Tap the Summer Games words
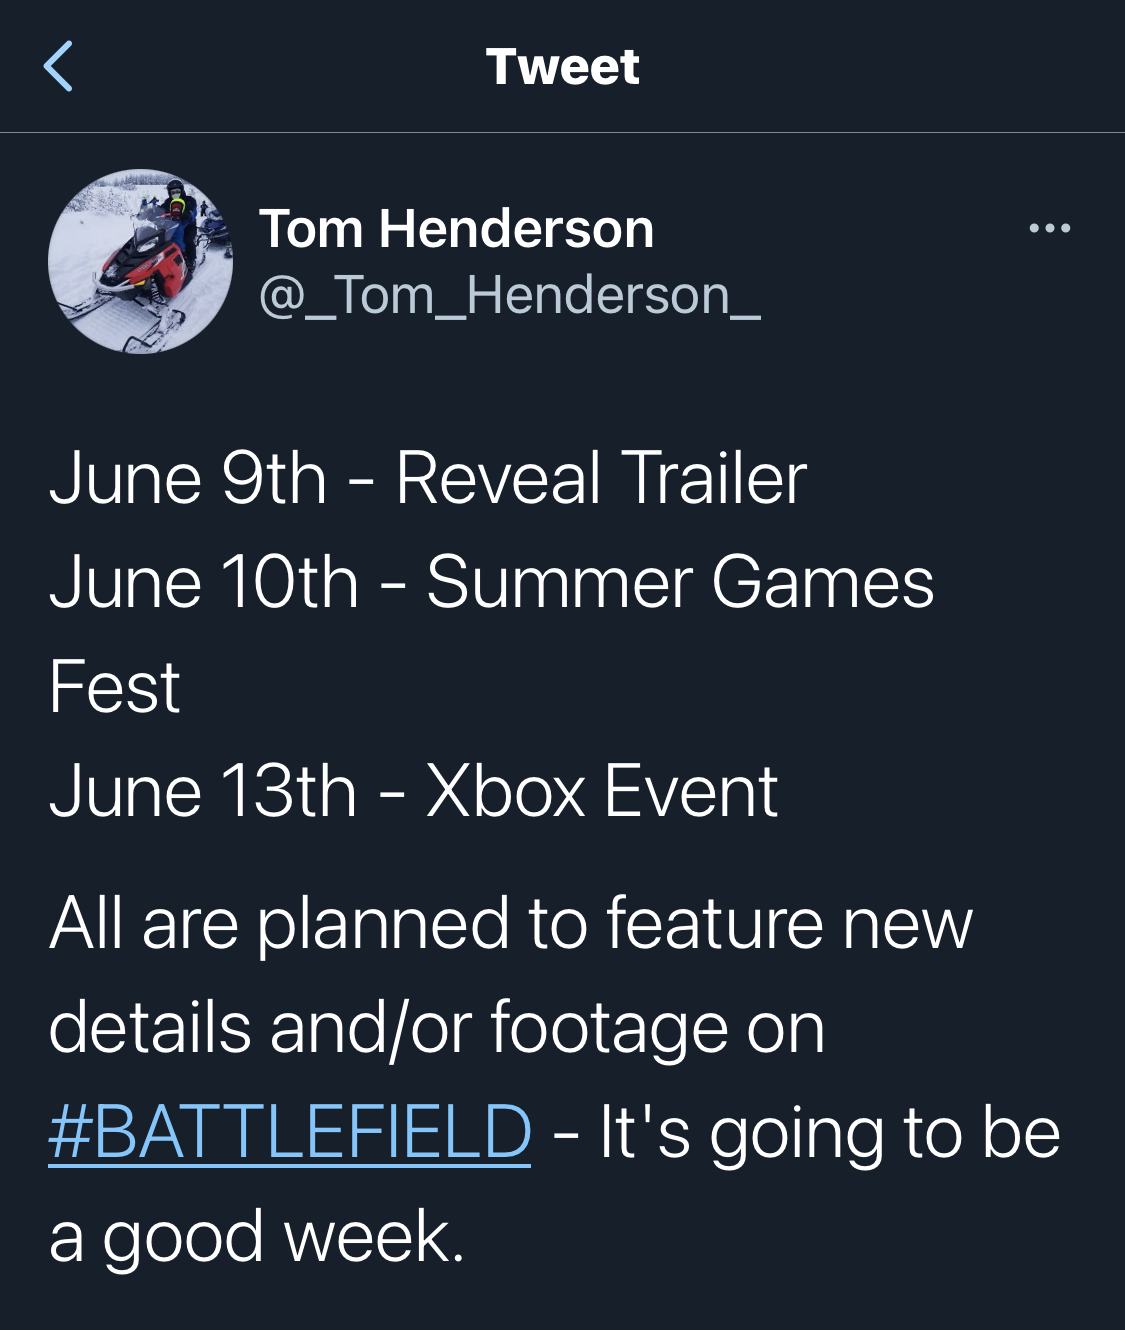 (680, 582)
